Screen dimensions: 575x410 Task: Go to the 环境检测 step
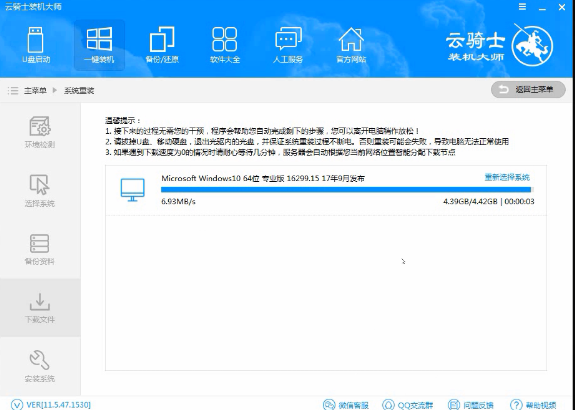(x=40, y=132)
